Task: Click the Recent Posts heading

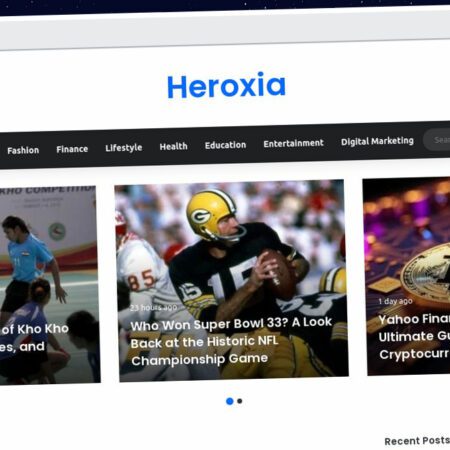Action: [417, 441]
